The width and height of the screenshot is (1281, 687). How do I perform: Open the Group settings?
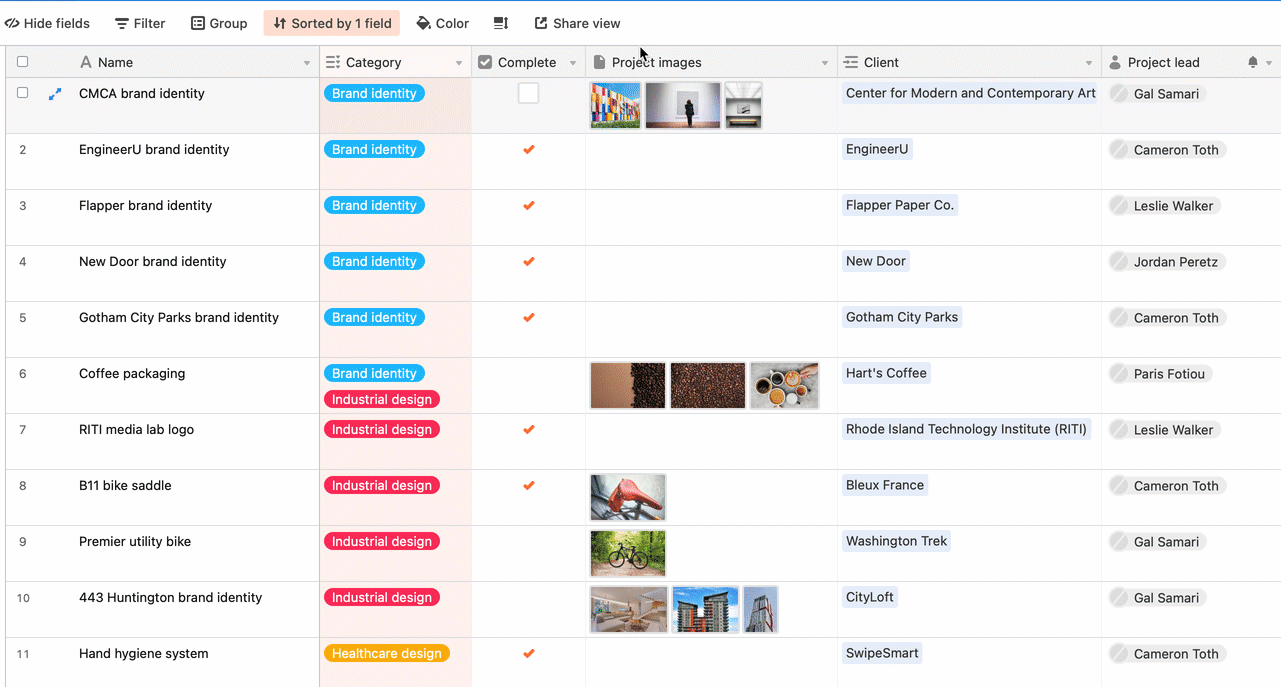[218, 23]
